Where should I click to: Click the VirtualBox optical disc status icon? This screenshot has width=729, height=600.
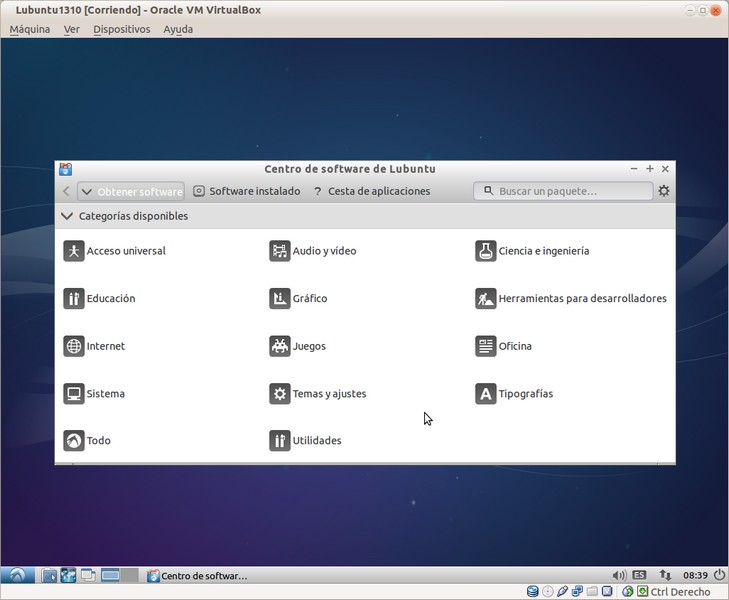point(548,592)
